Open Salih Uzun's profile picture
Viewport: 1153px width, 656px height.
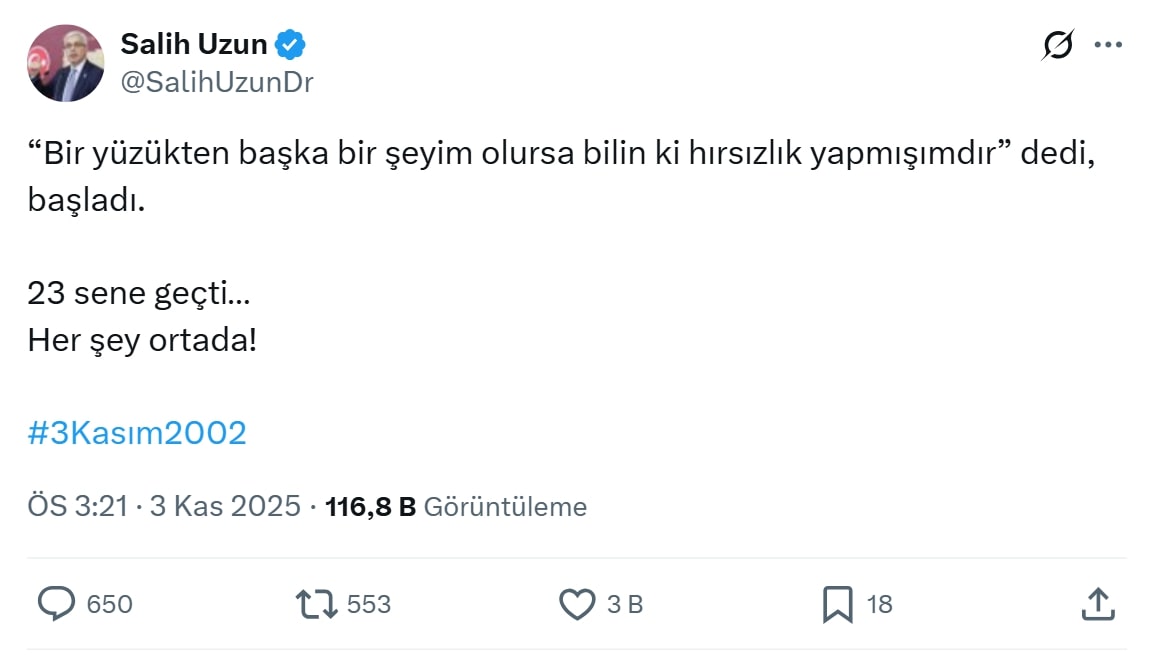[65, 63]
